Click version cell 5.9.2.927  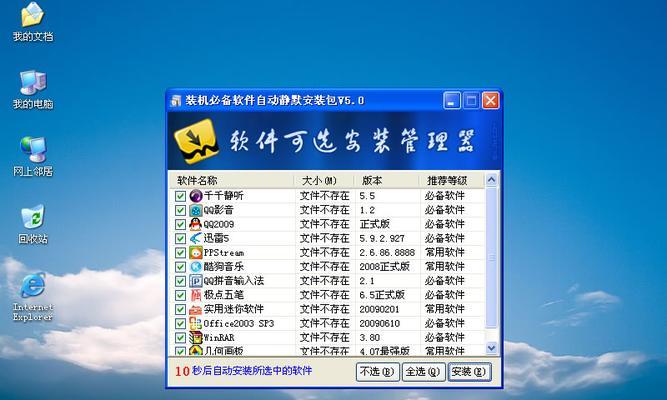pos(382,238)
